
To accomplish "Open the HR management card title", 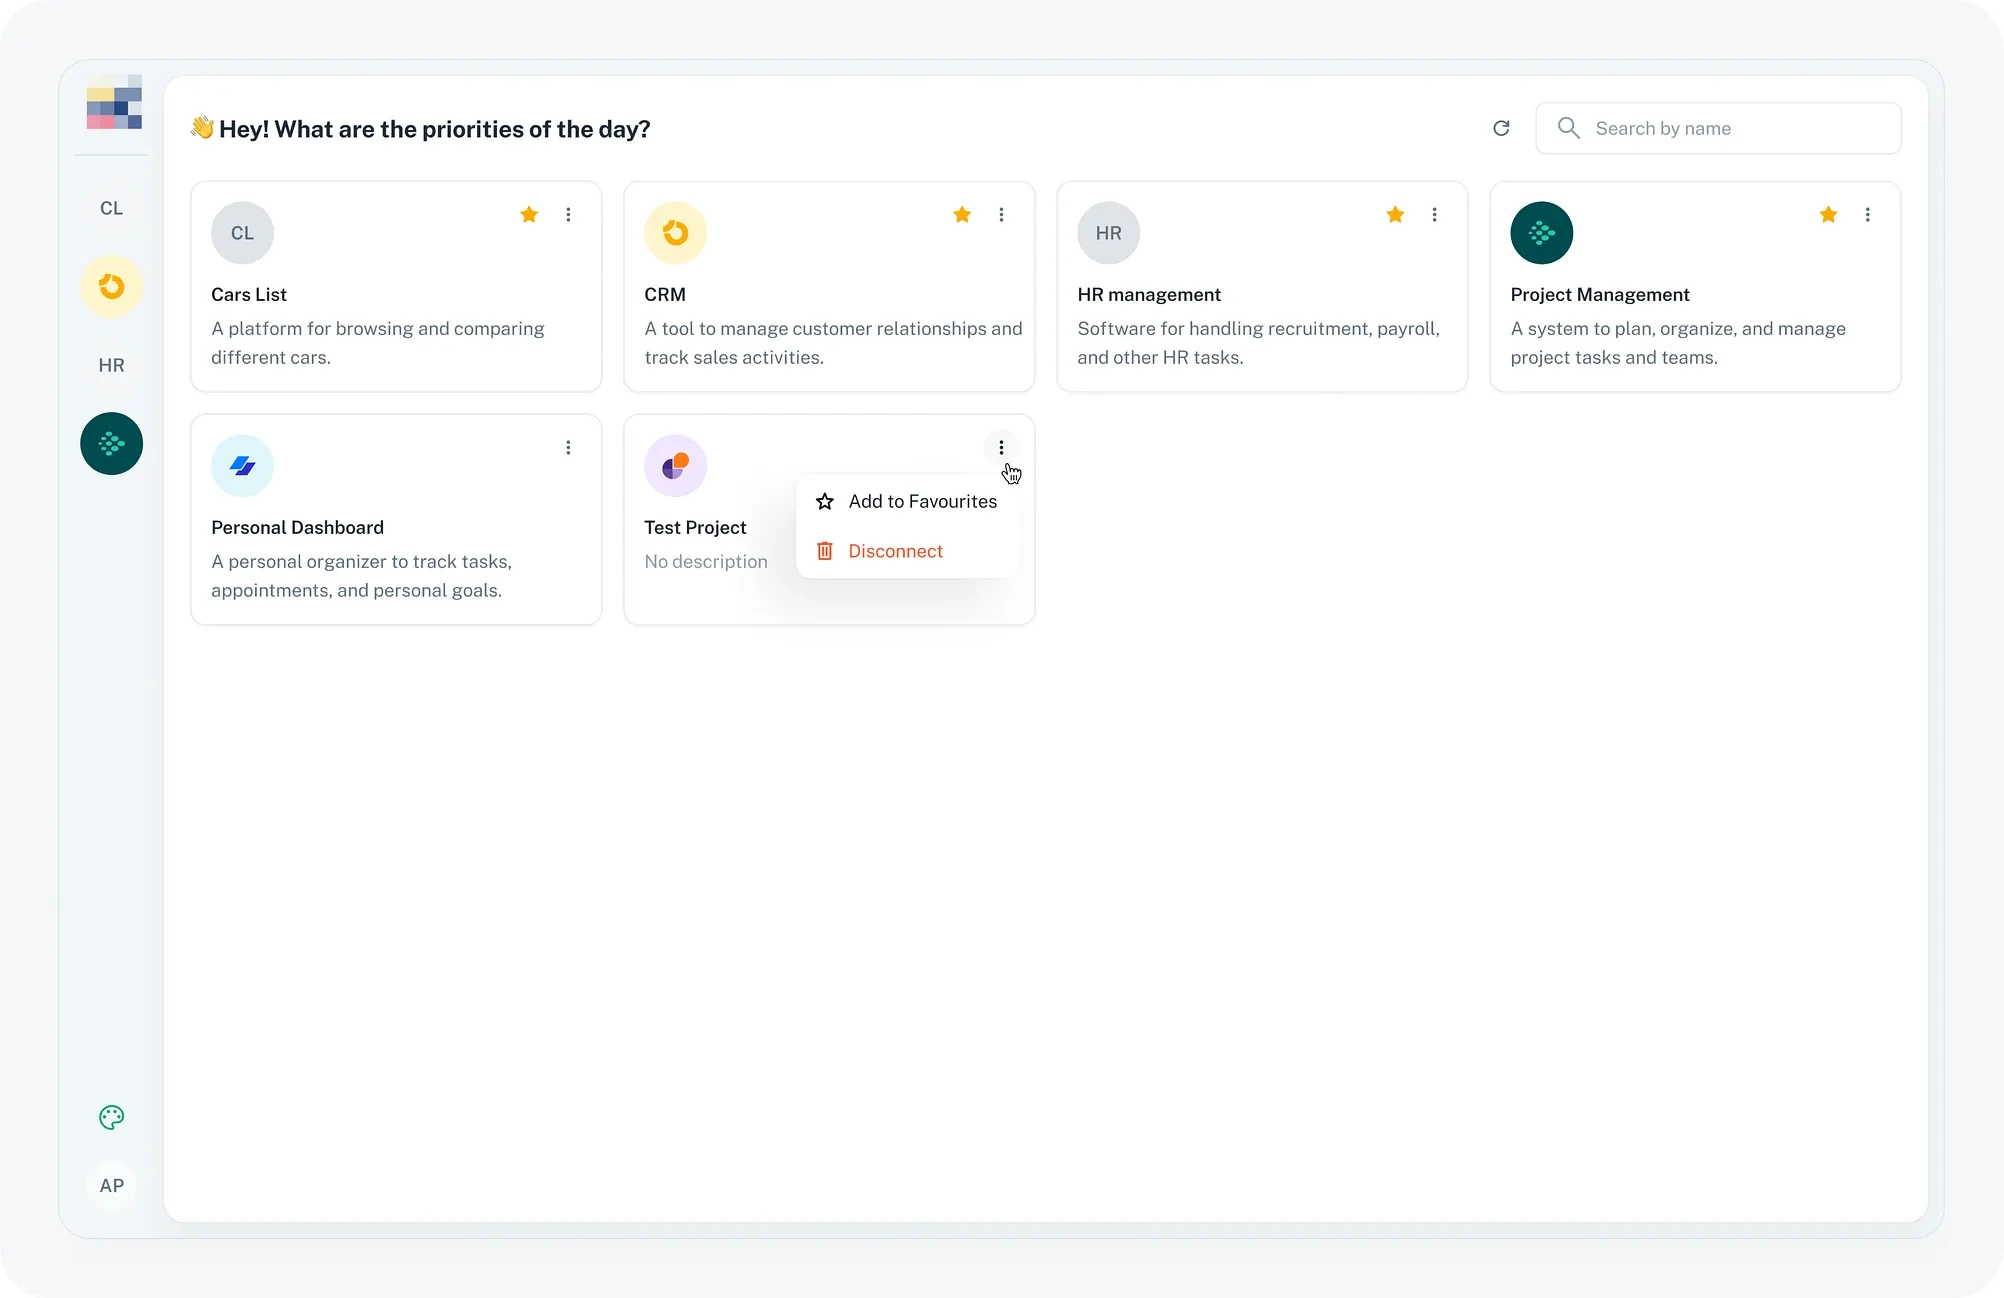I will click(x=1148, y=295).
